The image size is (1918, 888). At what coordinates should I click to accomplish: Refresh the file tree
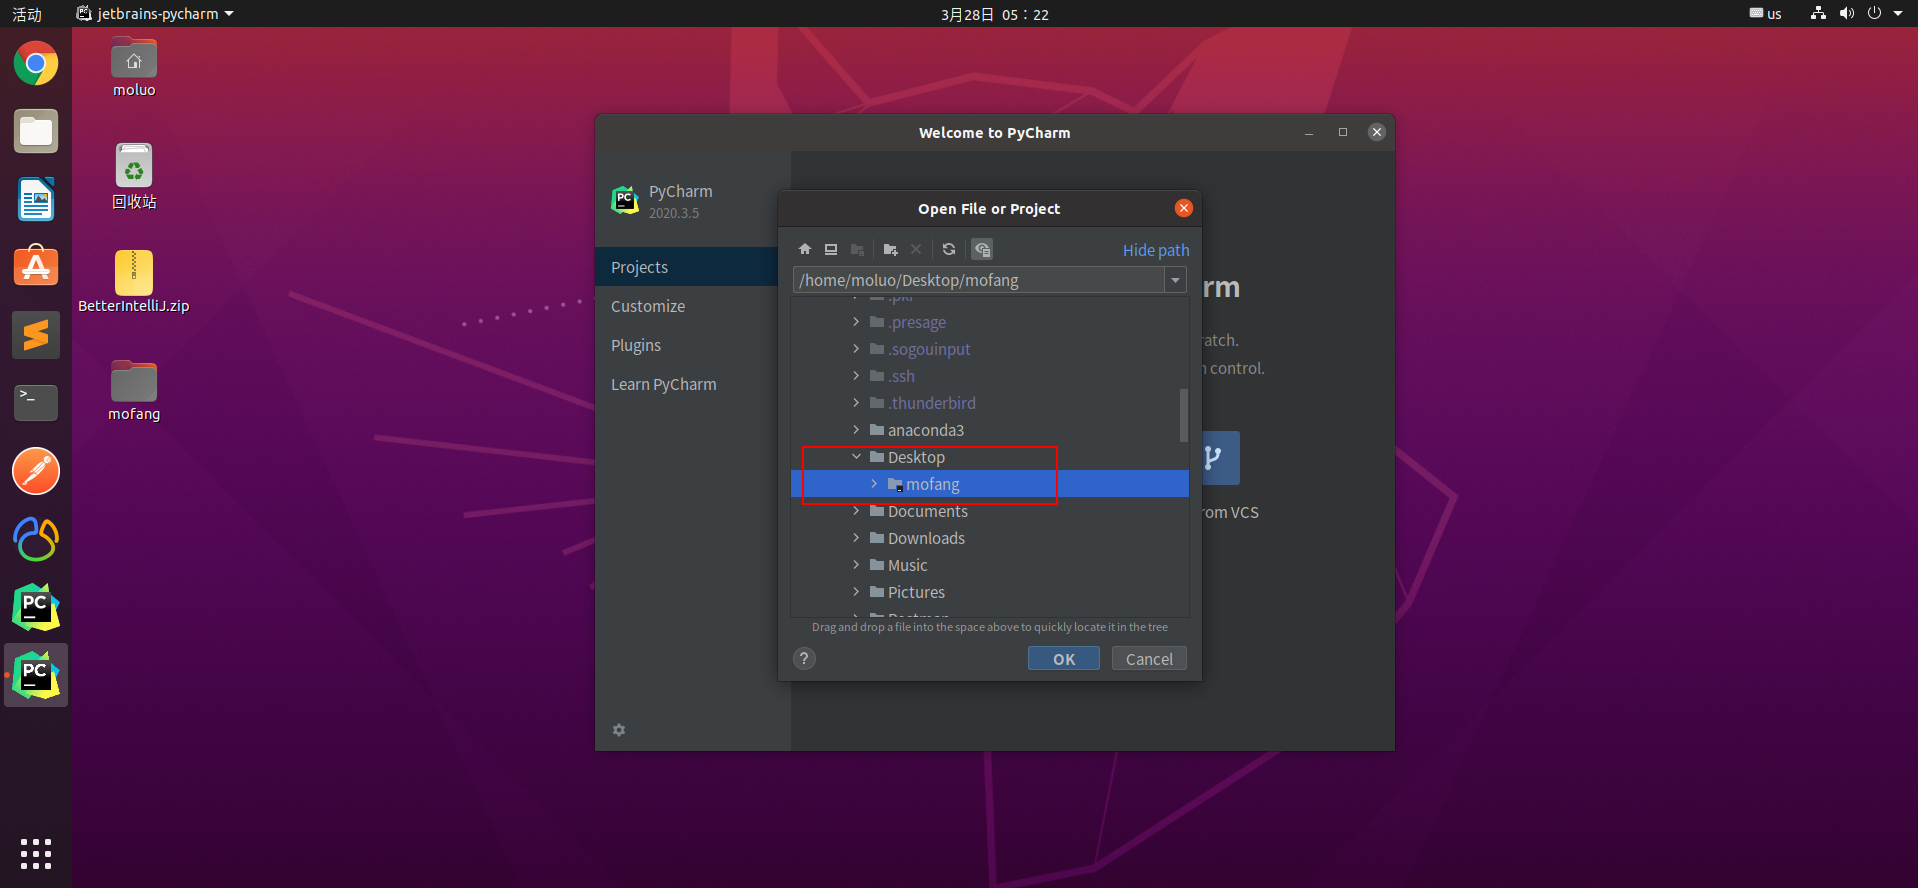[x=949, y=249]
